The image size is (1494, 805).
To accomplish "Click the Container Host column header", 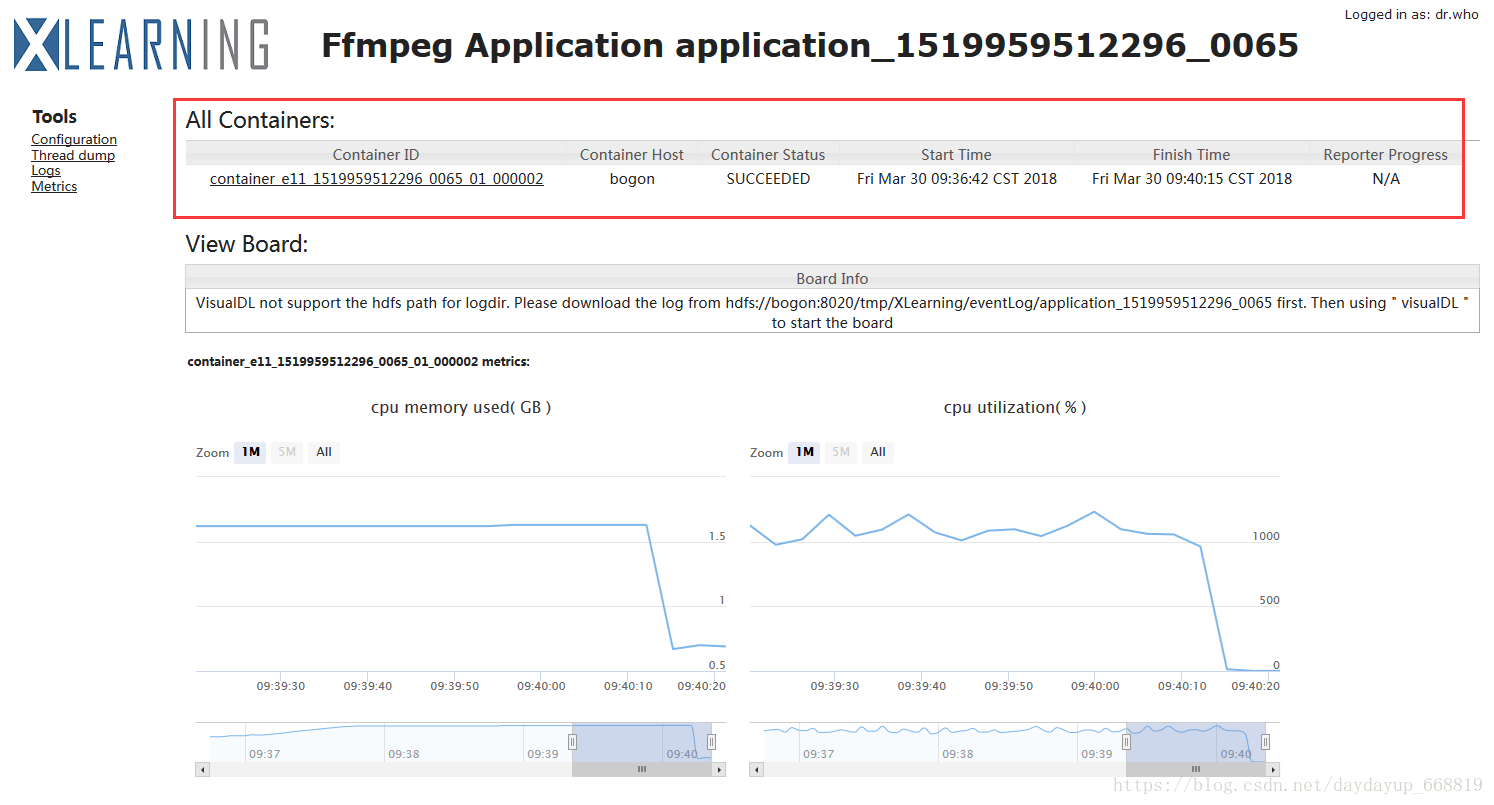I will [x=632, y=154].
